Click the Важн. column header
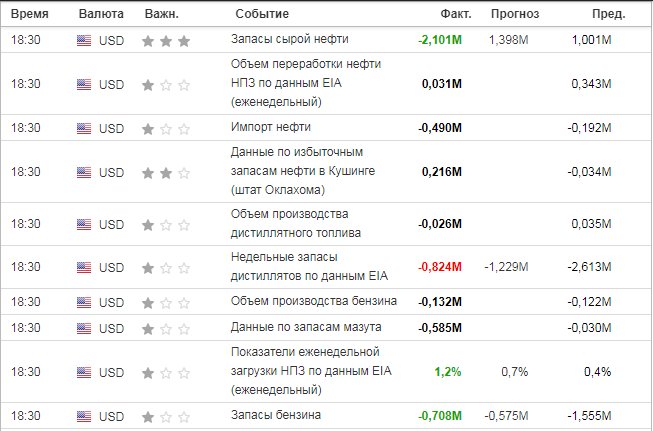Image resolution: width=653 pixels, height=431 pixels. pos(162,14)
